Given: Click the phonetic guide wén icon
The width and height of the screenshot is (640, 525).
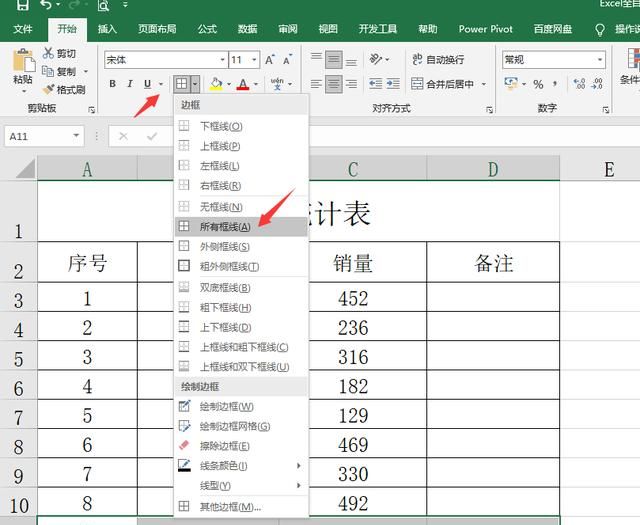Looking at the screenshot, I should click(277, 84).
